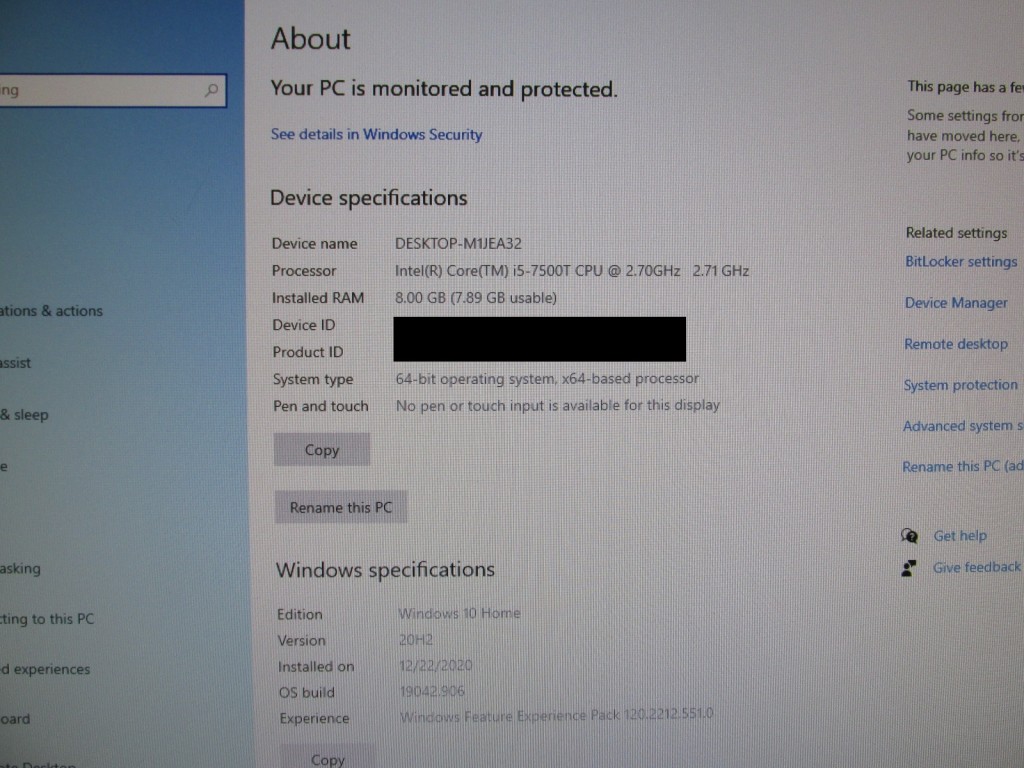1024x768 pixels.
Task: Open Advanced system settings link
Action: click(963, 426)
